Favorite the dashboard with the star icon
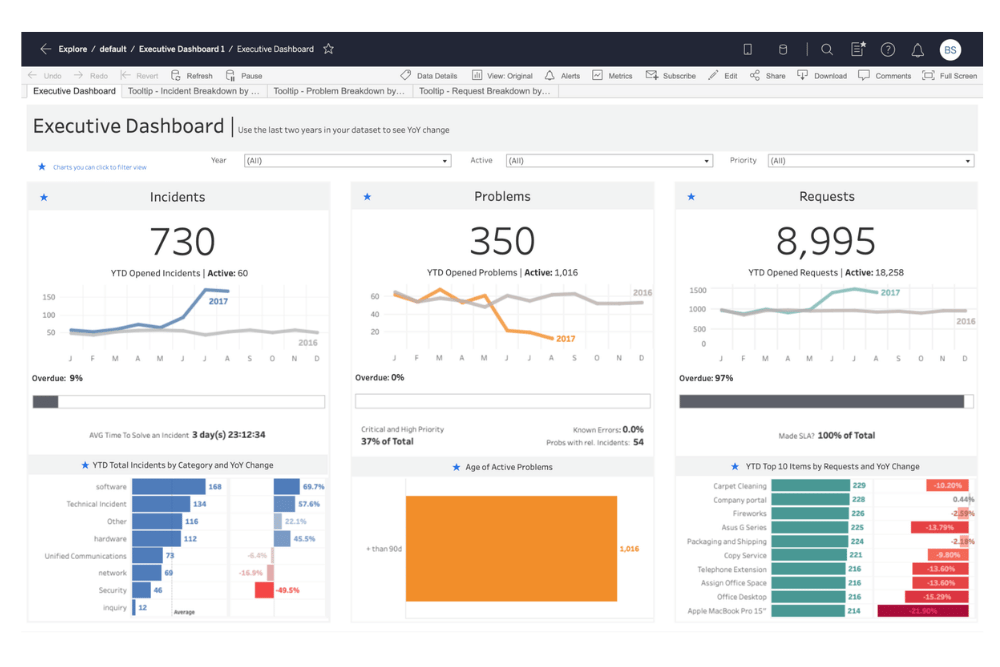 point(328,49)
